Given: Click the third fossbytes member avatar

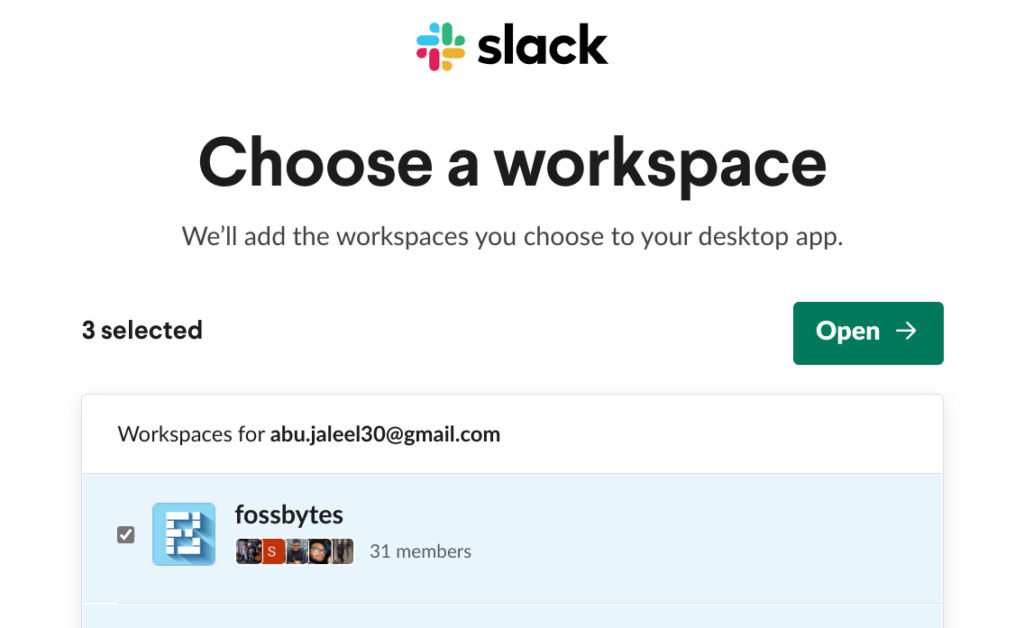Looking at the screenshot, I should (295, 551).
